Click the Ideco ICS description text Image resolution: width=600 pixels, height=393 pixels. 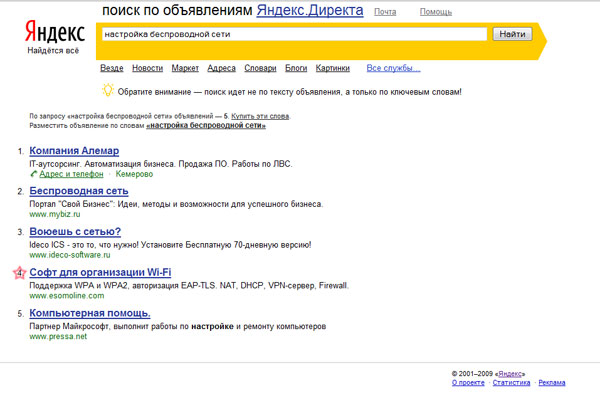(170, 245)
